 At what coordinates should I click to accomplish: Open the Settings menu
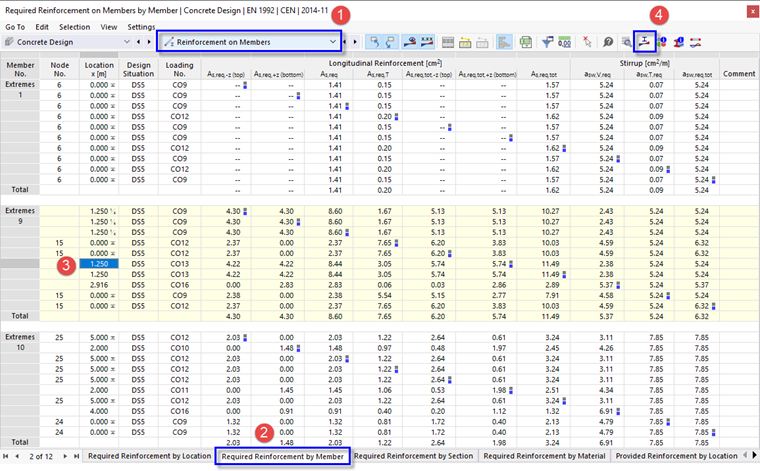pyautogui.click(x=141, y=26)
